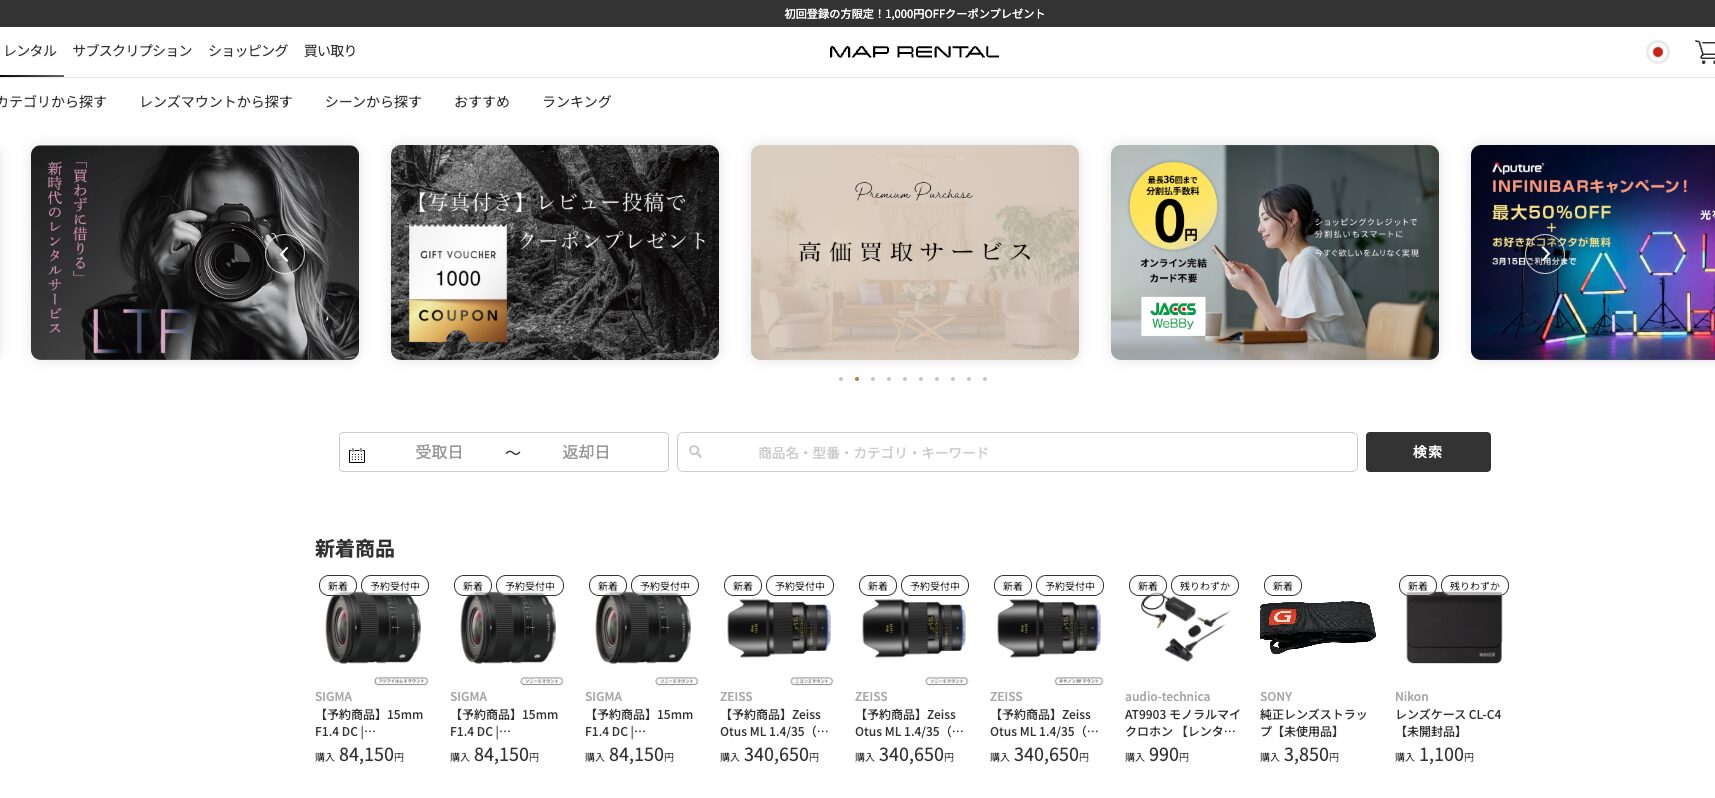Open second ZEISS Otus ML lens image
Viewport: 1715px width, 798px height.
(912, 629)
